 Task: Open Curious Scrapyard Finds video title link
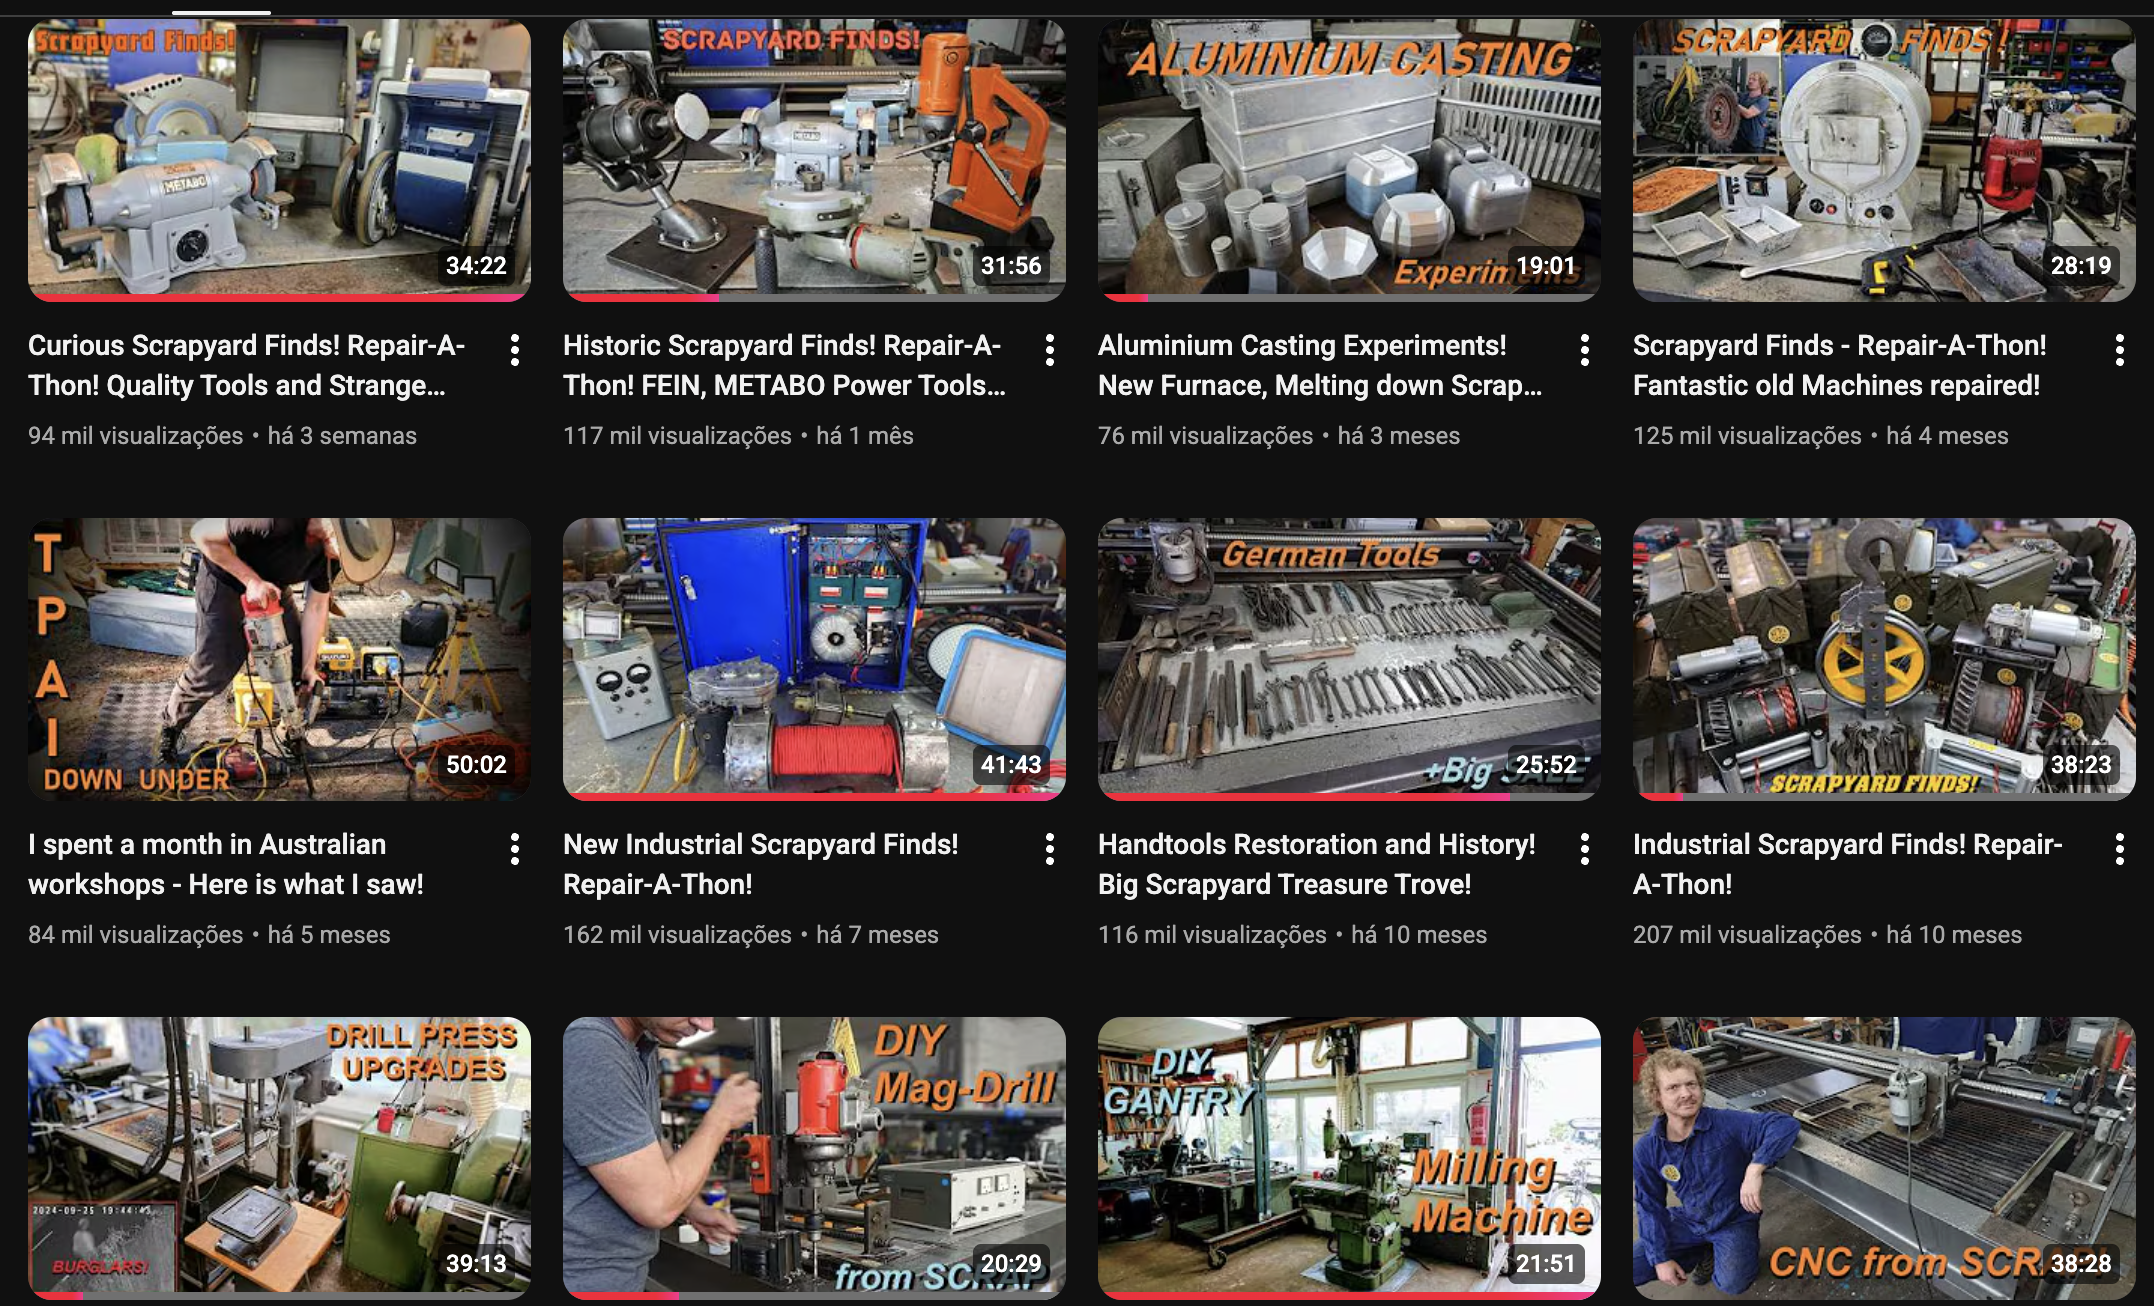pos(246,365)
